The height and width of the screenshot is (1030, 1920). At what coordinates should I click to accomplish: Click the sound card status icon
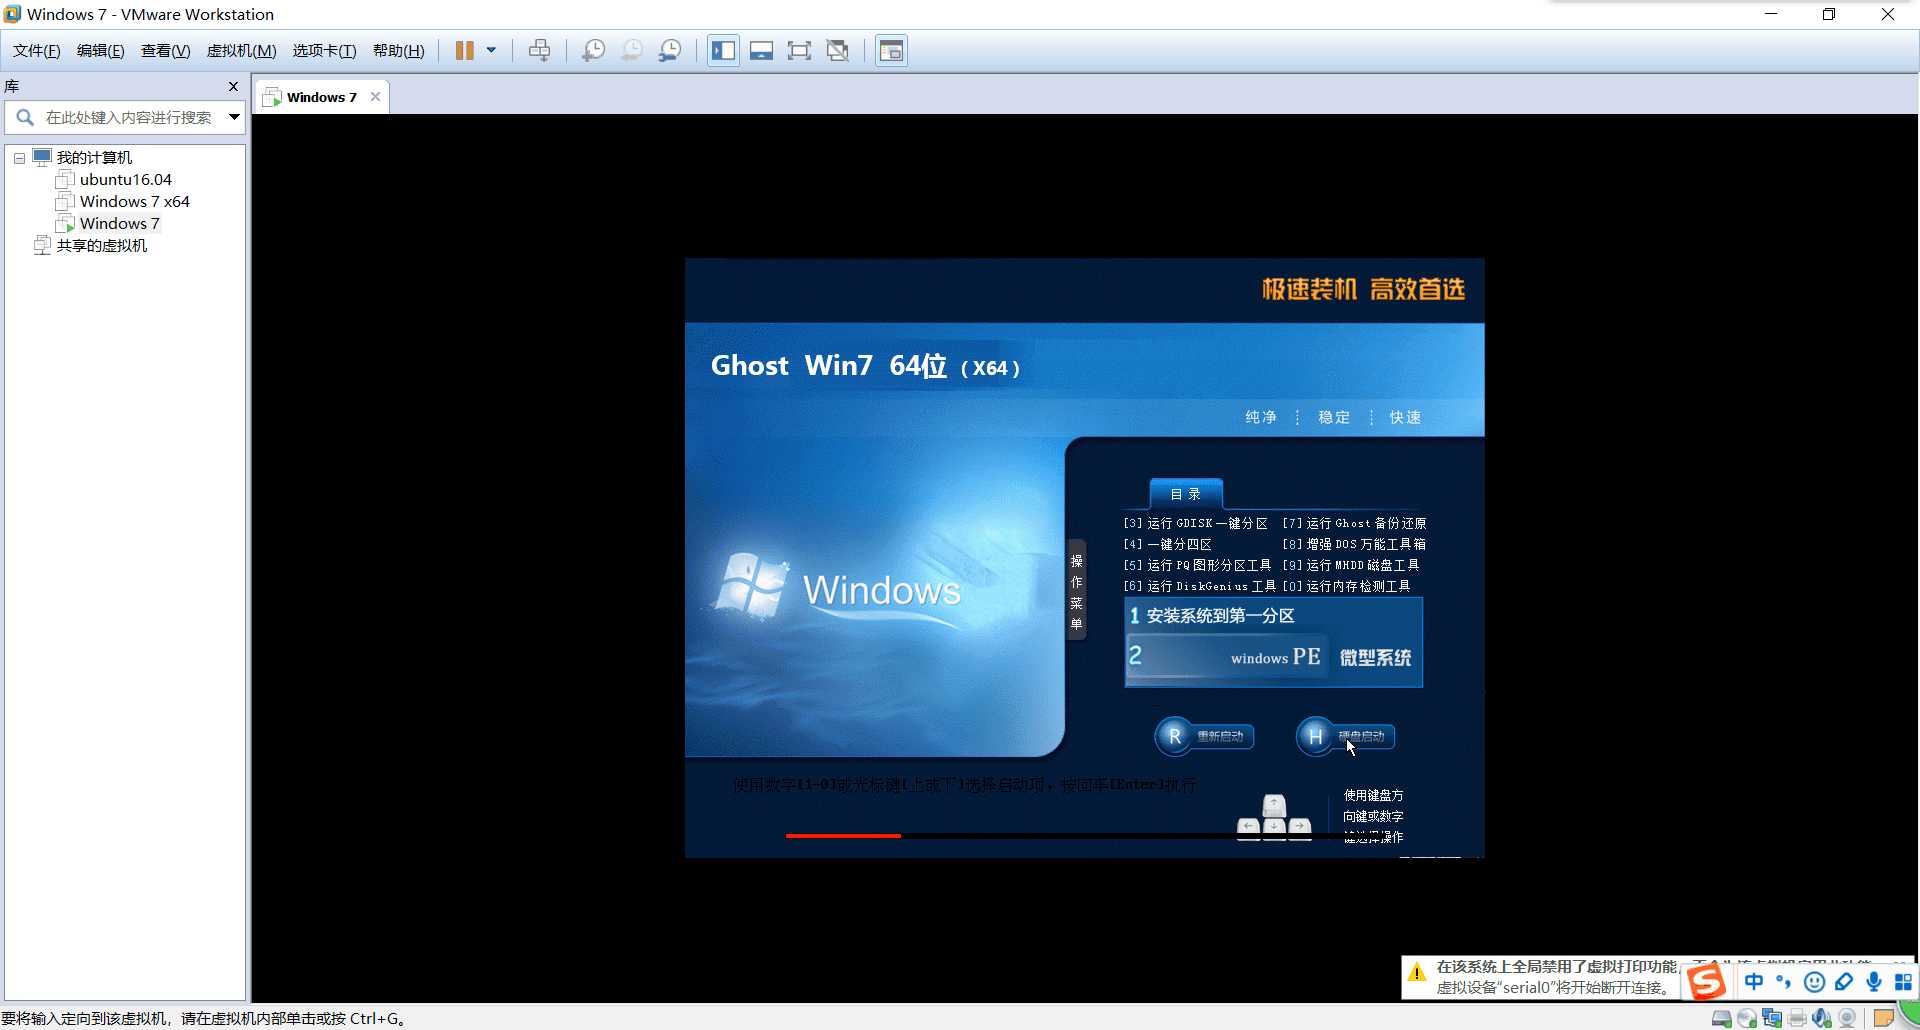(x=1822, y=1018)
